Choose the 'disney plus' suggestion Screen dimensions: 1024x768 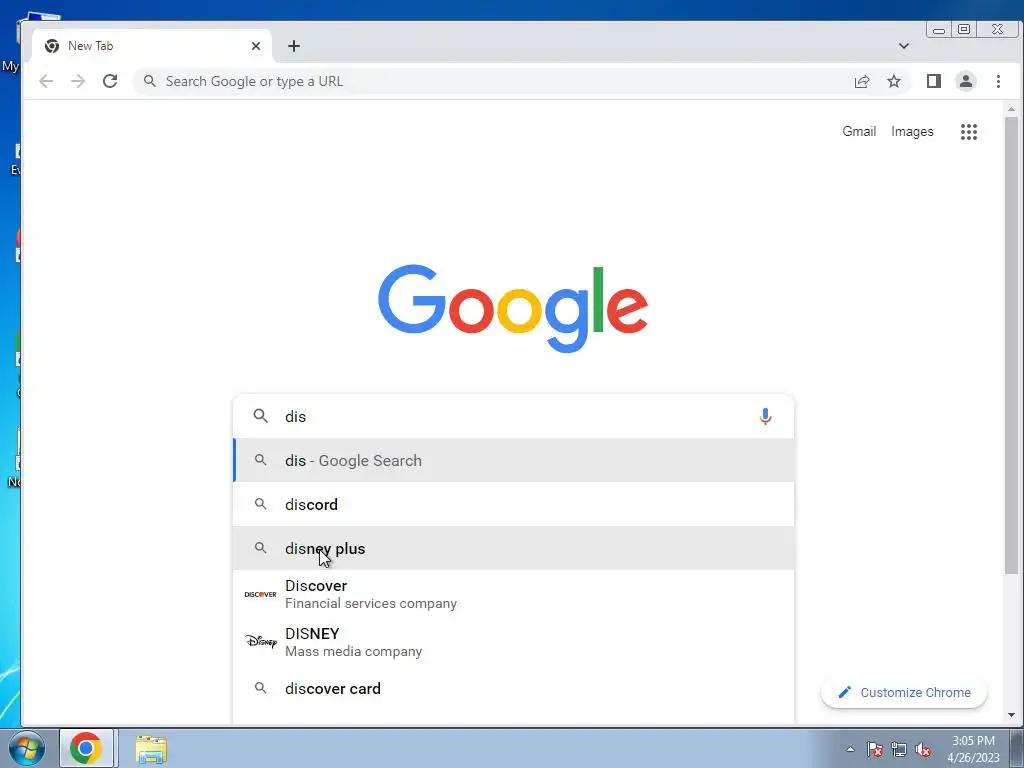[513, 549]
